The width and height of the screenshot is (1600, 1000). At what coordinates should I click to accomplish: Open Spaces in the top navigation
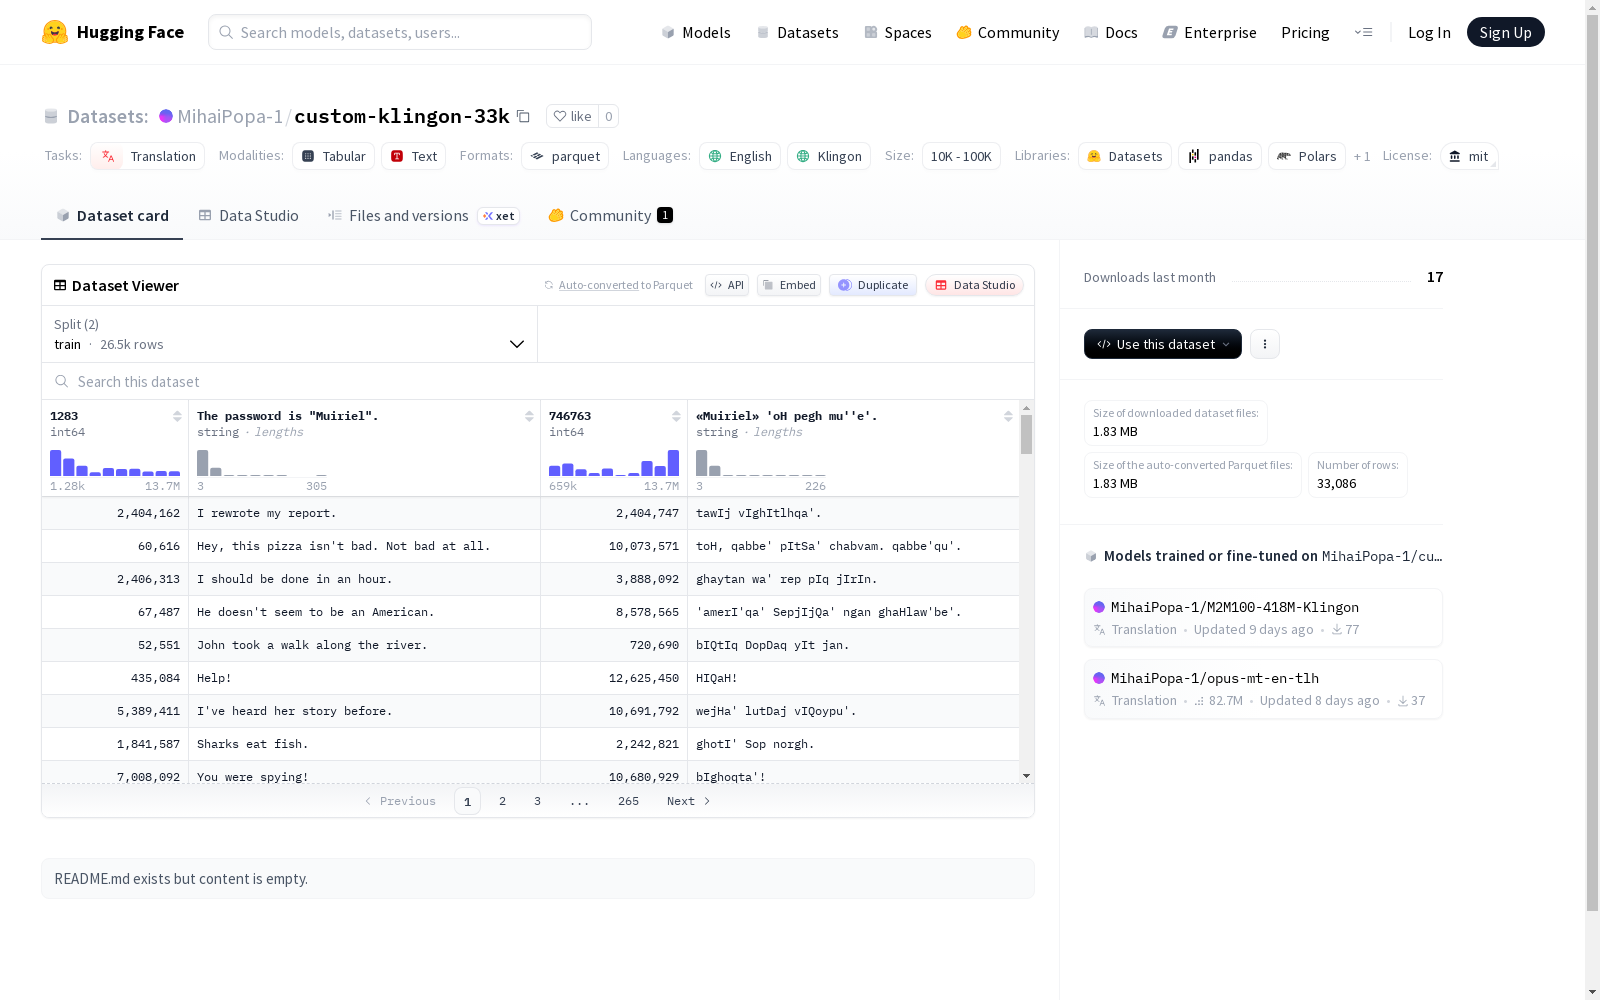tap(897, 32)
